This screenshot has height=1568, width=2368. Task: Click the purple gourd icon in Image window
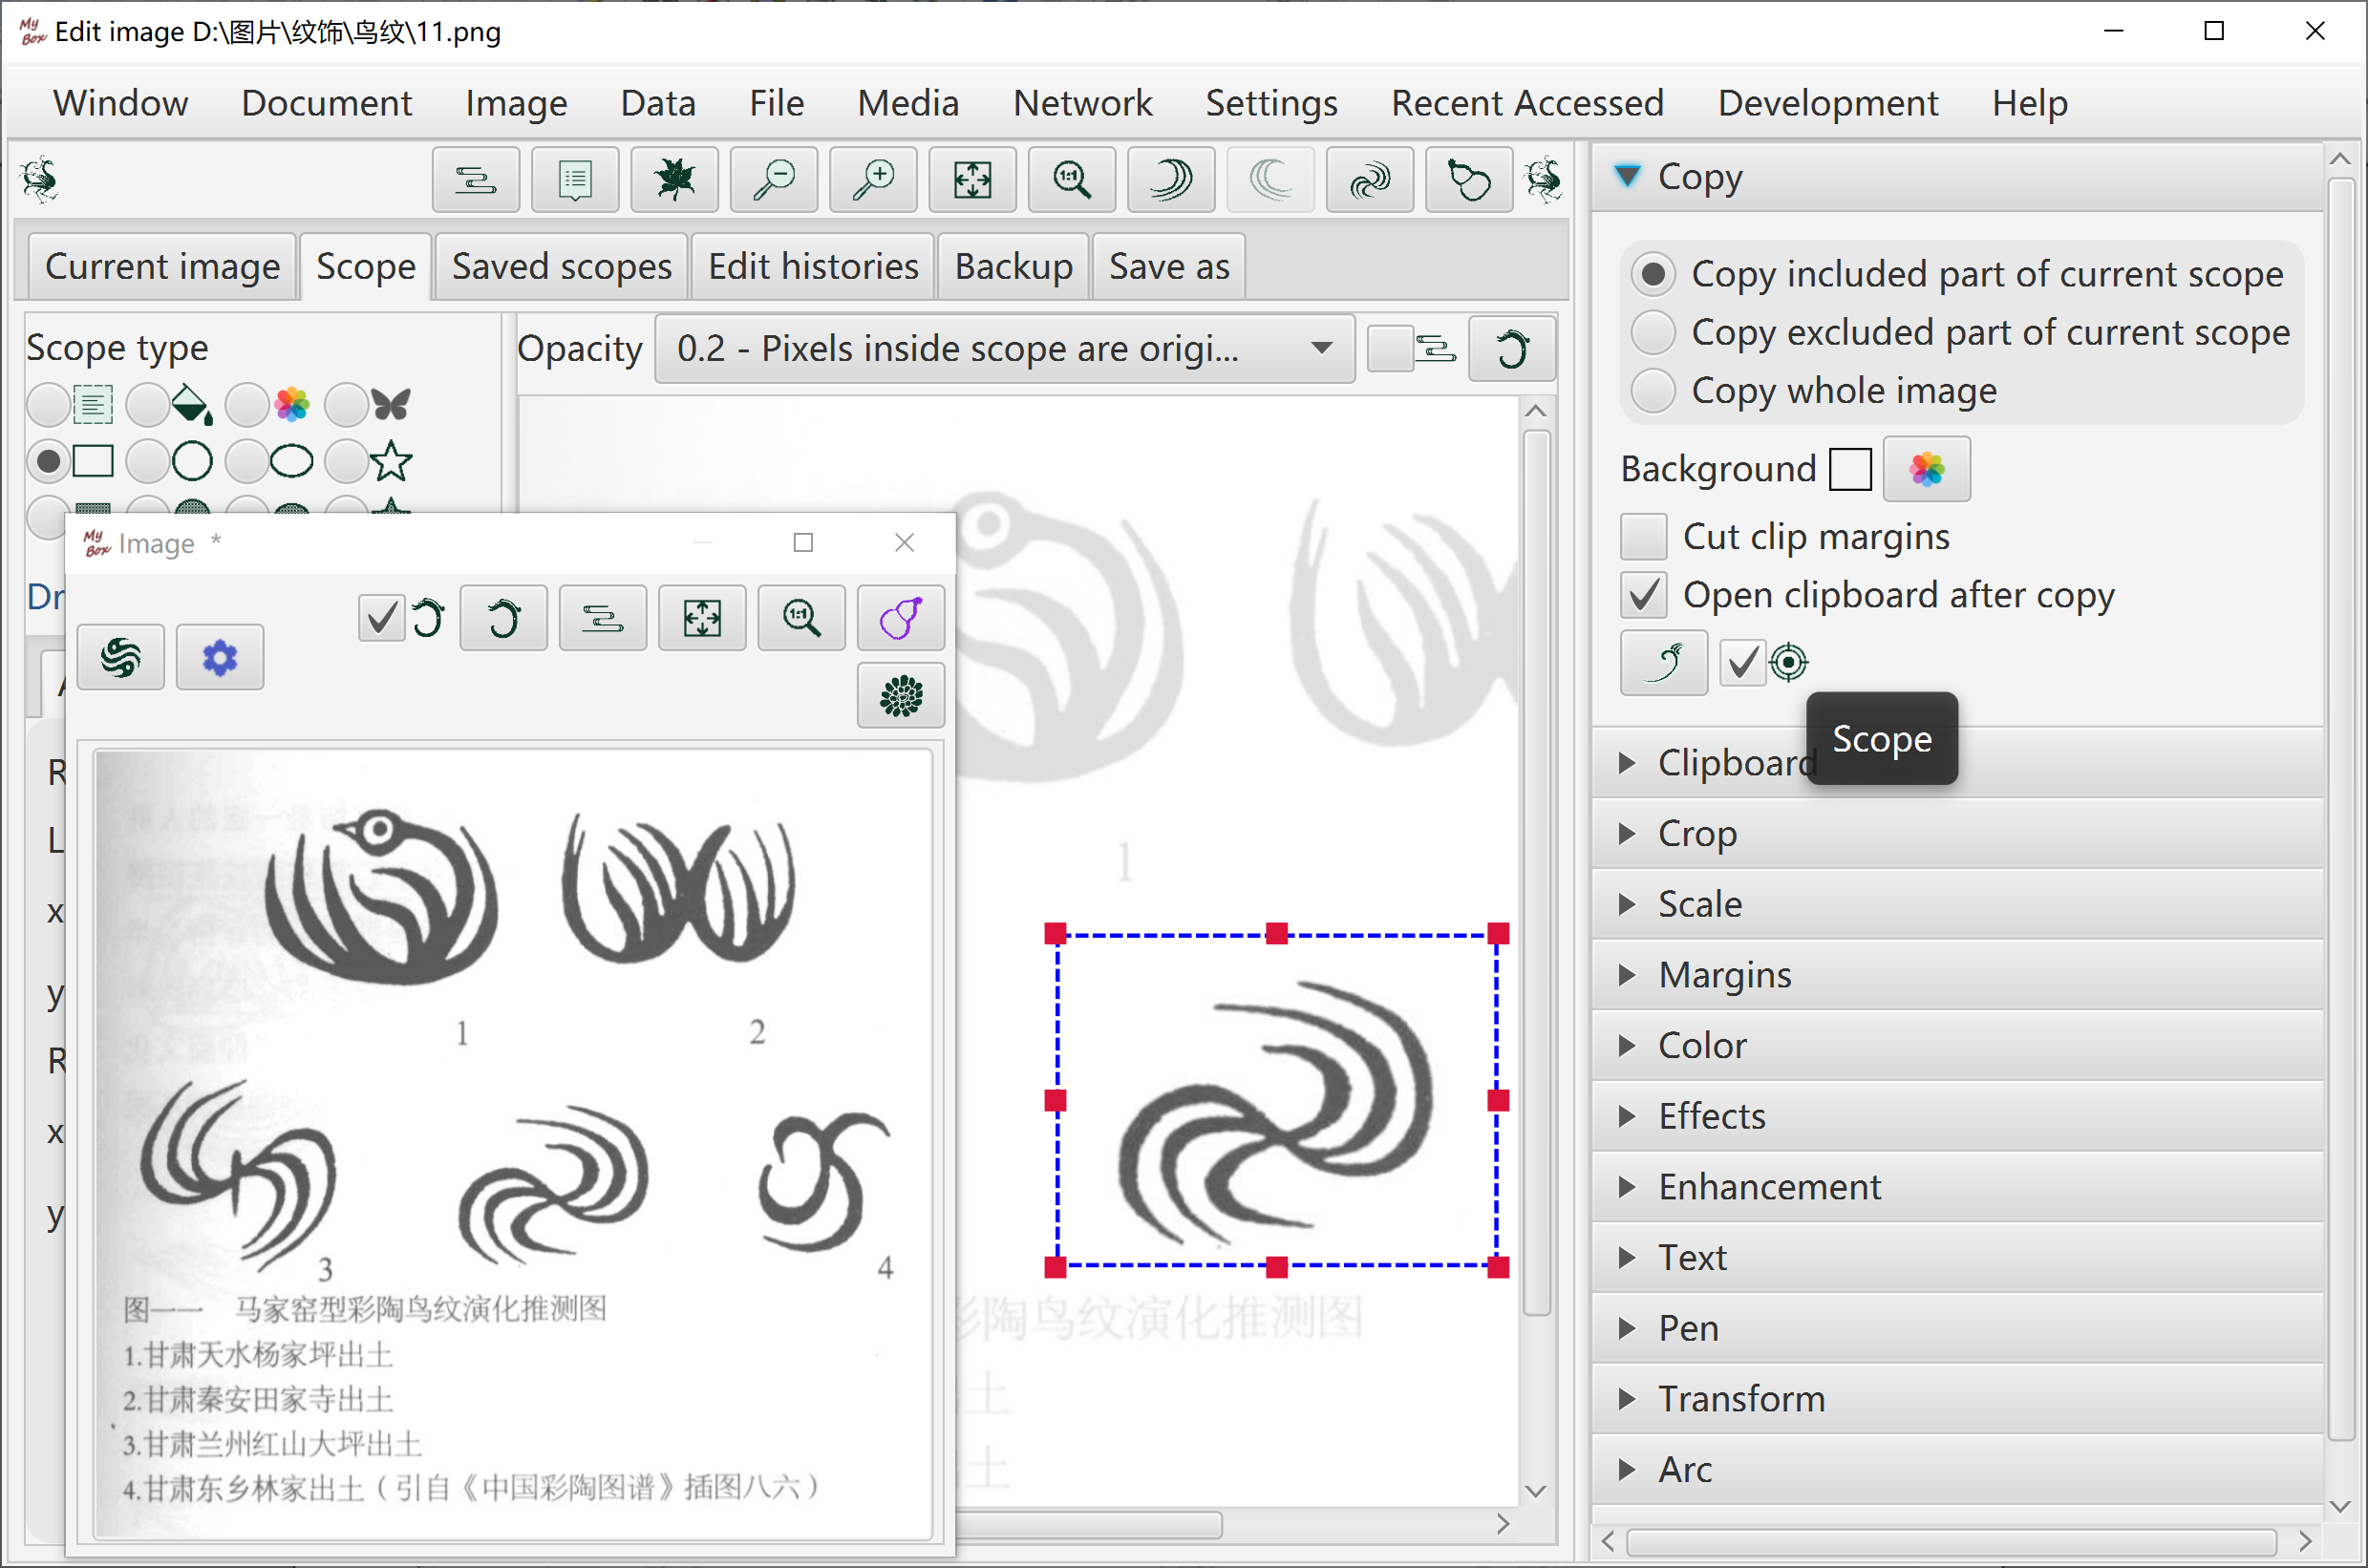point(901,618)
